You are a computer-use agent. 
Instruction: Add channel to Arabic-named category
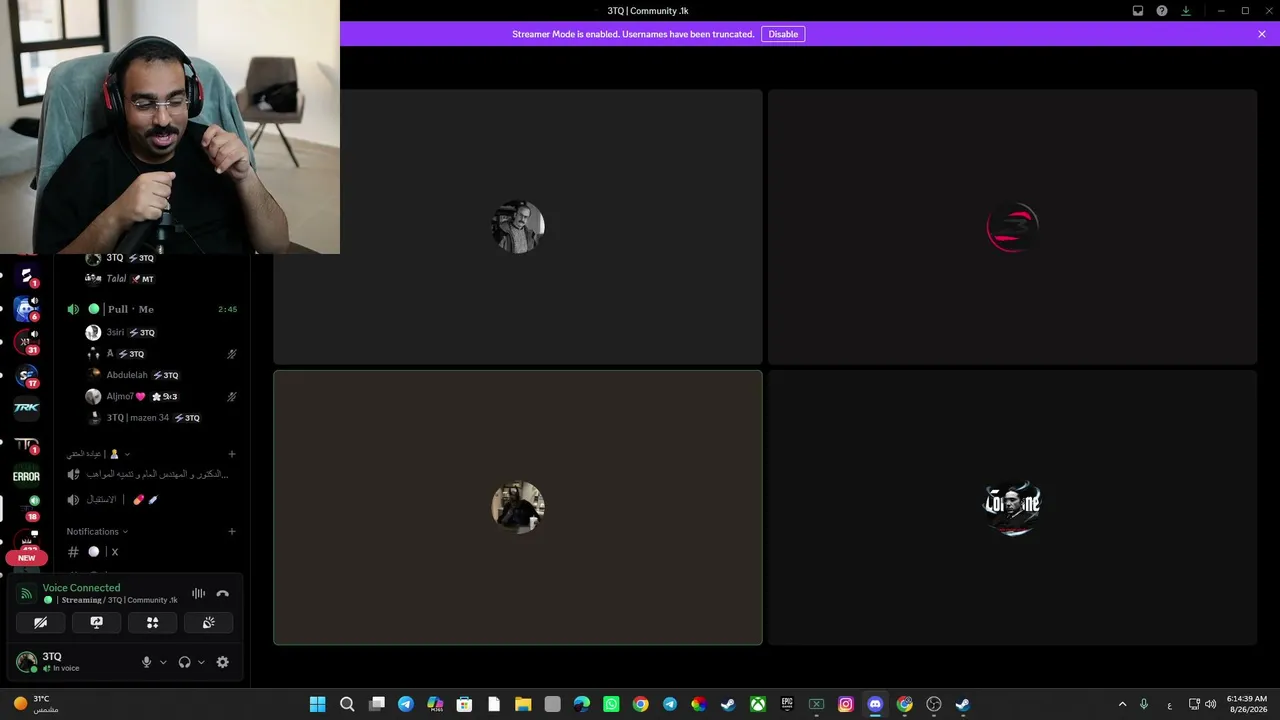coord(232,454)
